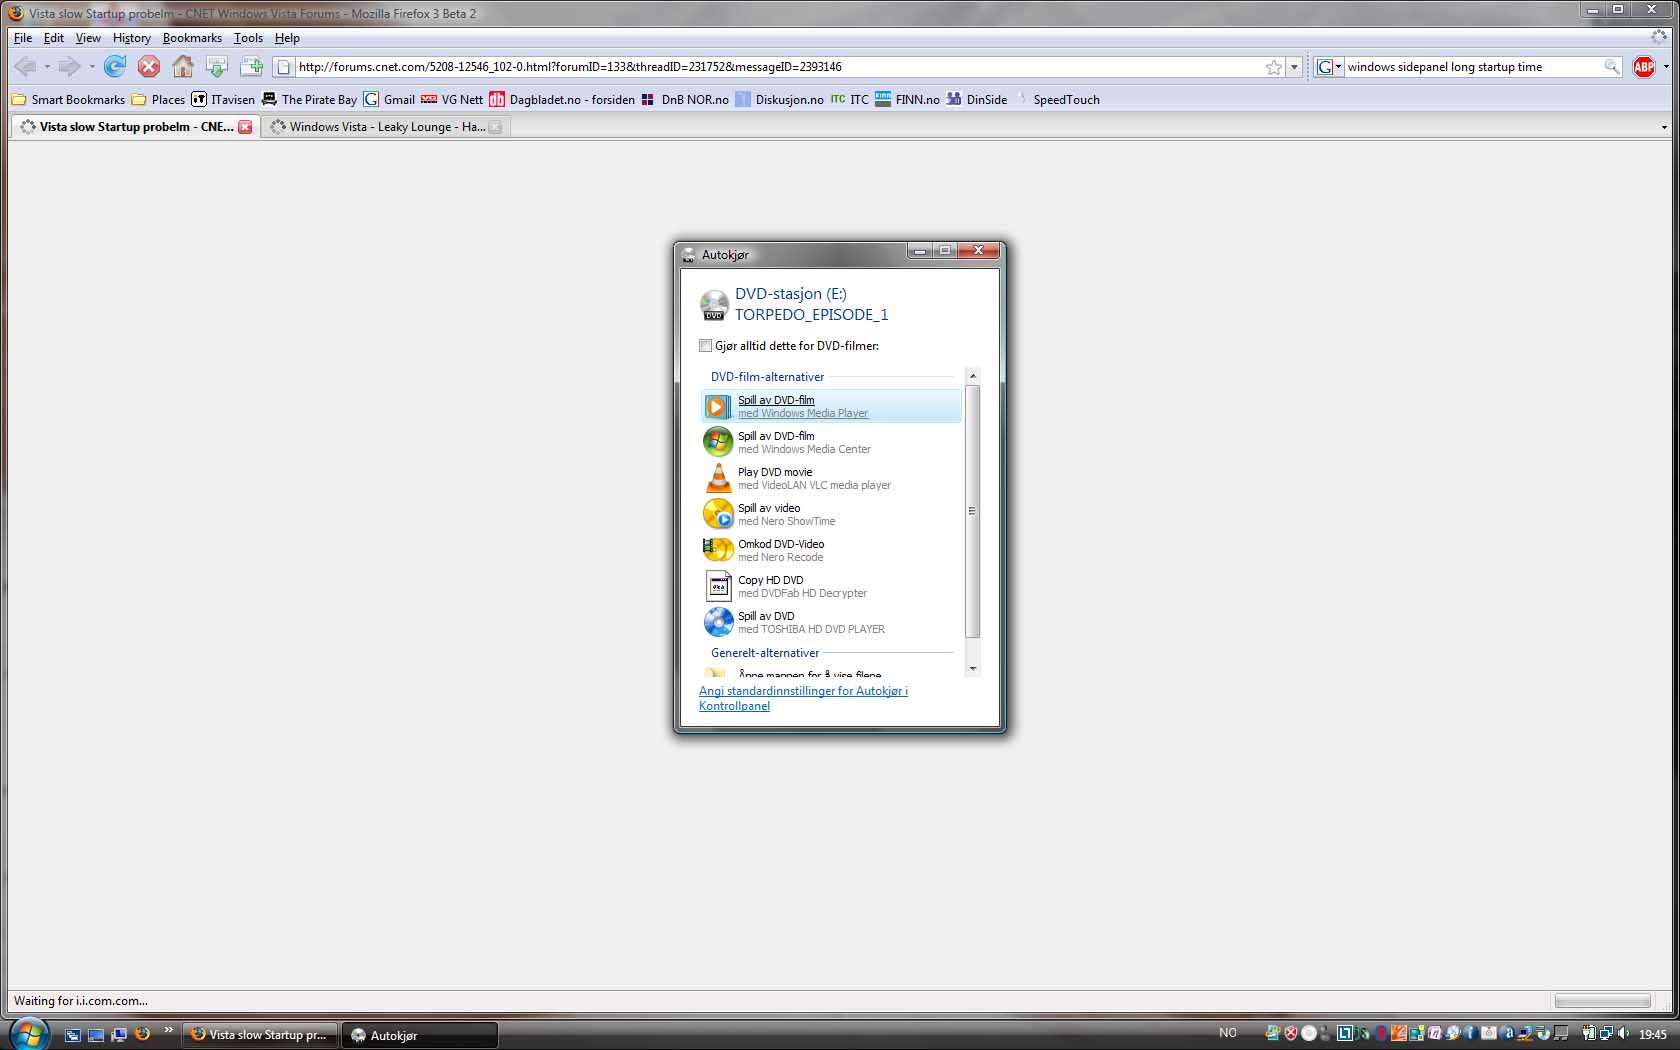Choose Spill av video med Nero ShowTime
The height and width of the screenshot is (1050, 1680).
[x=831, y=514]
